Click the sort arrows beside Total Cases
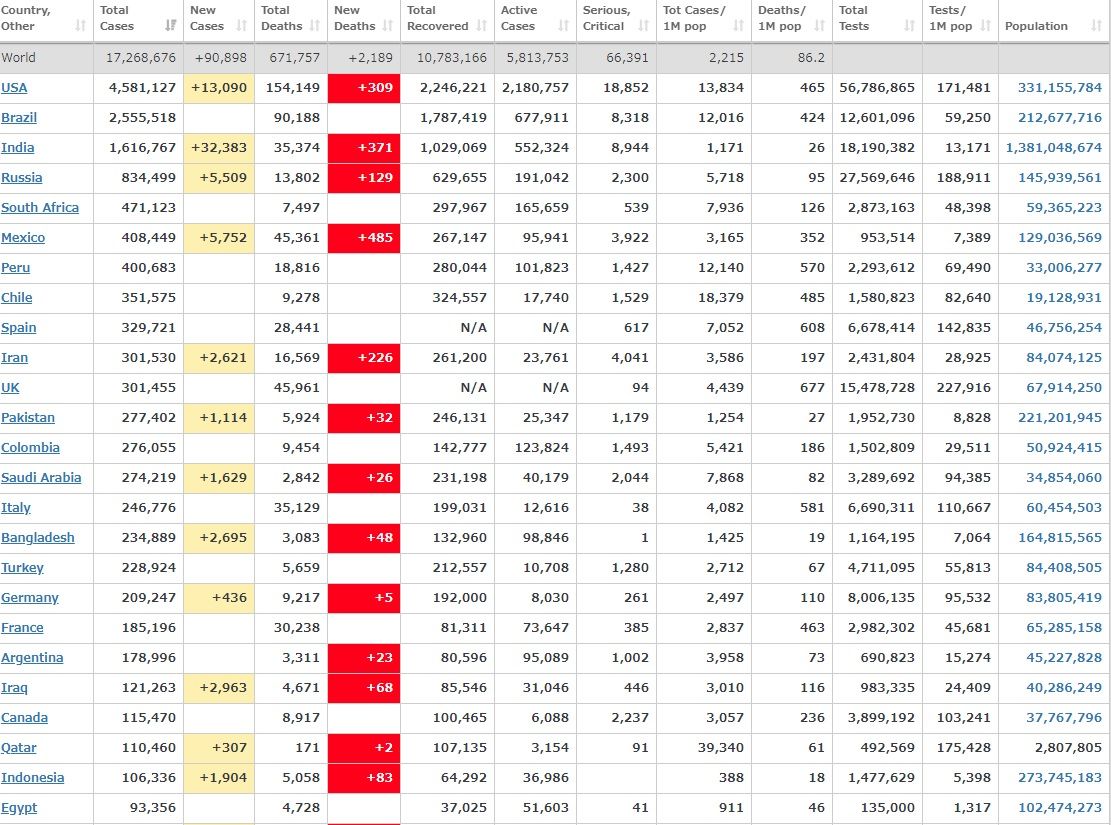Viewport: 1111px width, 825px height. [x=171, y=26]
